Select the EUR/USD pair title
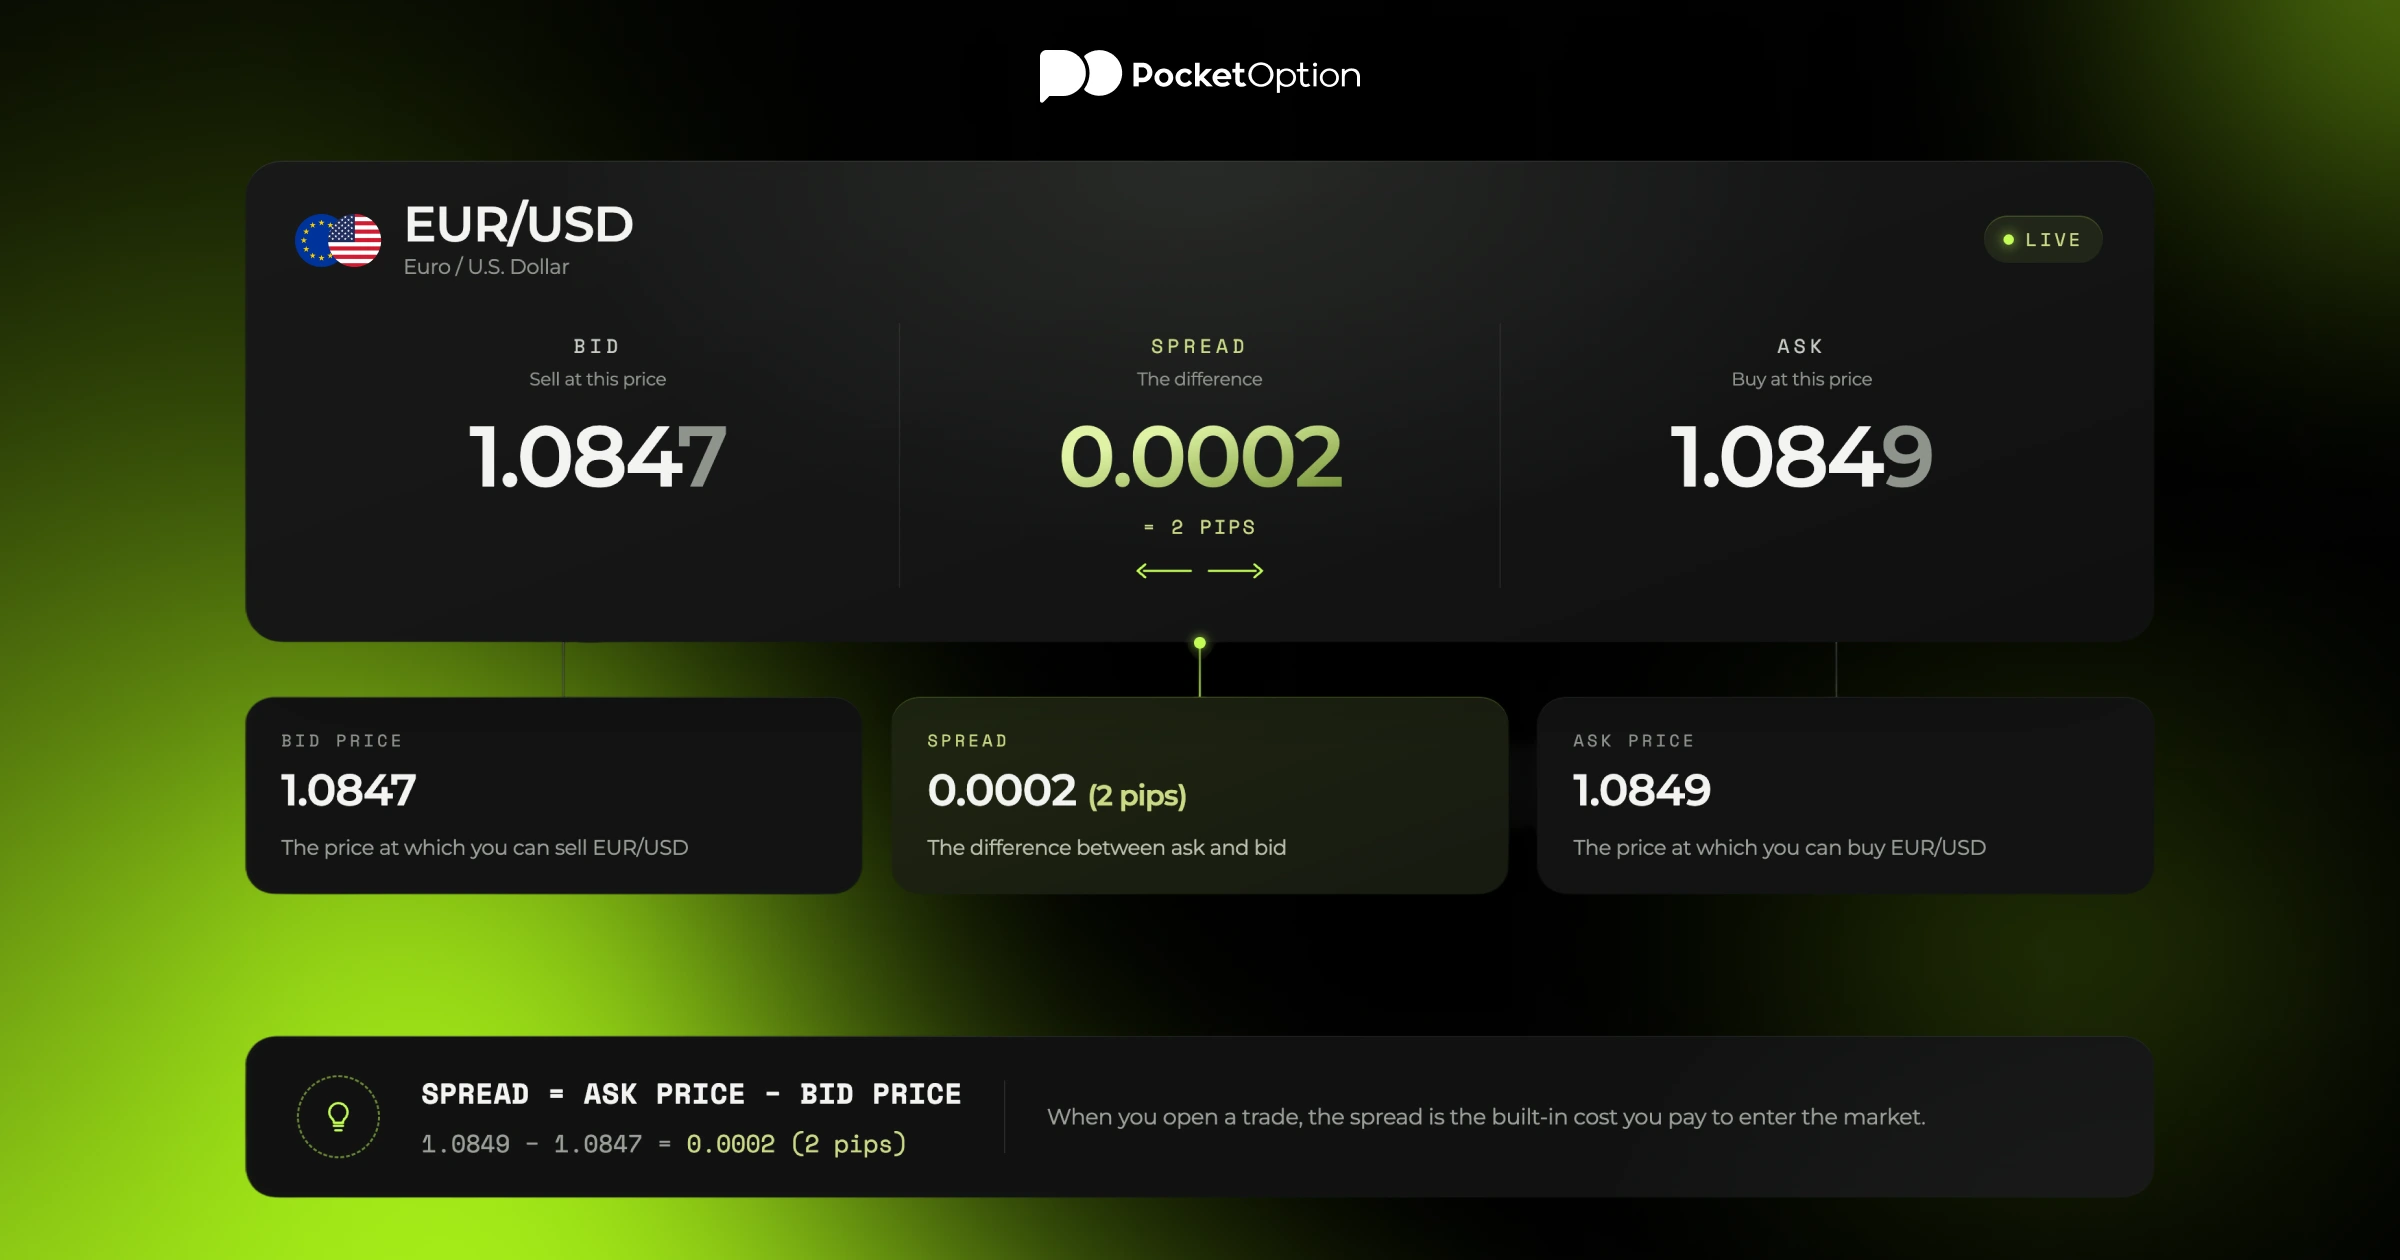 [519, 224]
